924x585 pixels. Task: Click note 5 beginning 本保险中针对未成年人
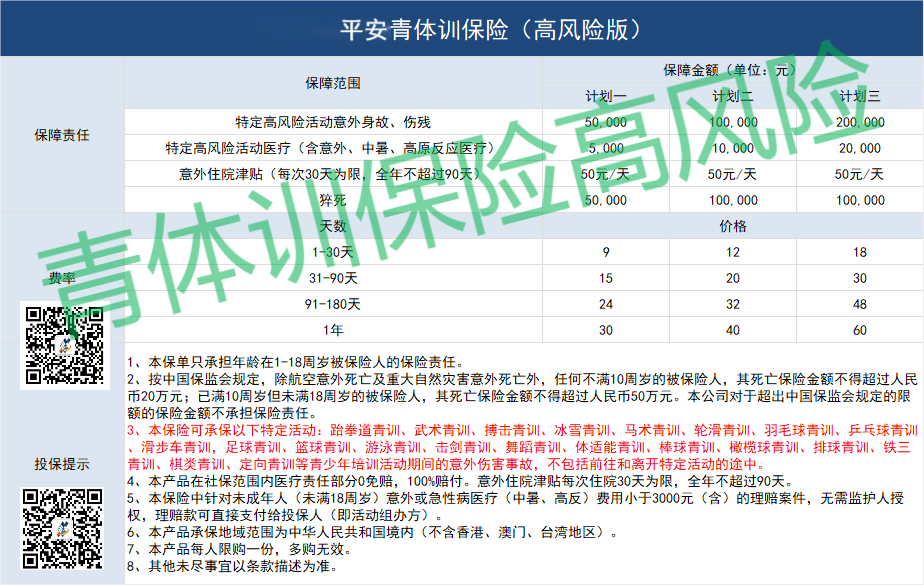[x=516, y=507]
